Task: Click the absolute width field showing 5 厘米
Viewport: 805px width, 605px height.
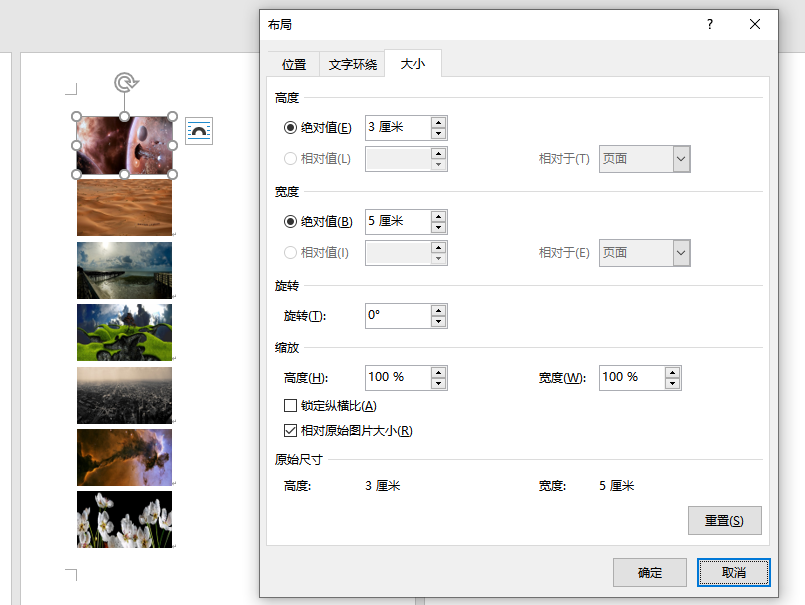Action: 398,222
